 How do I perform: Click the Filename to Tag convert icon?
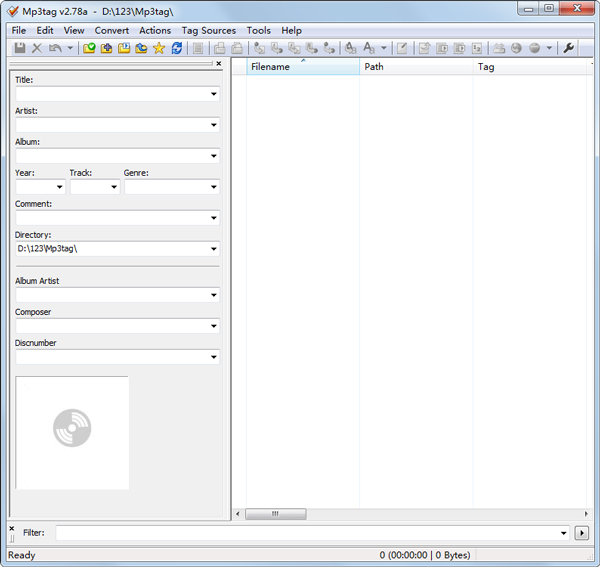277,48
